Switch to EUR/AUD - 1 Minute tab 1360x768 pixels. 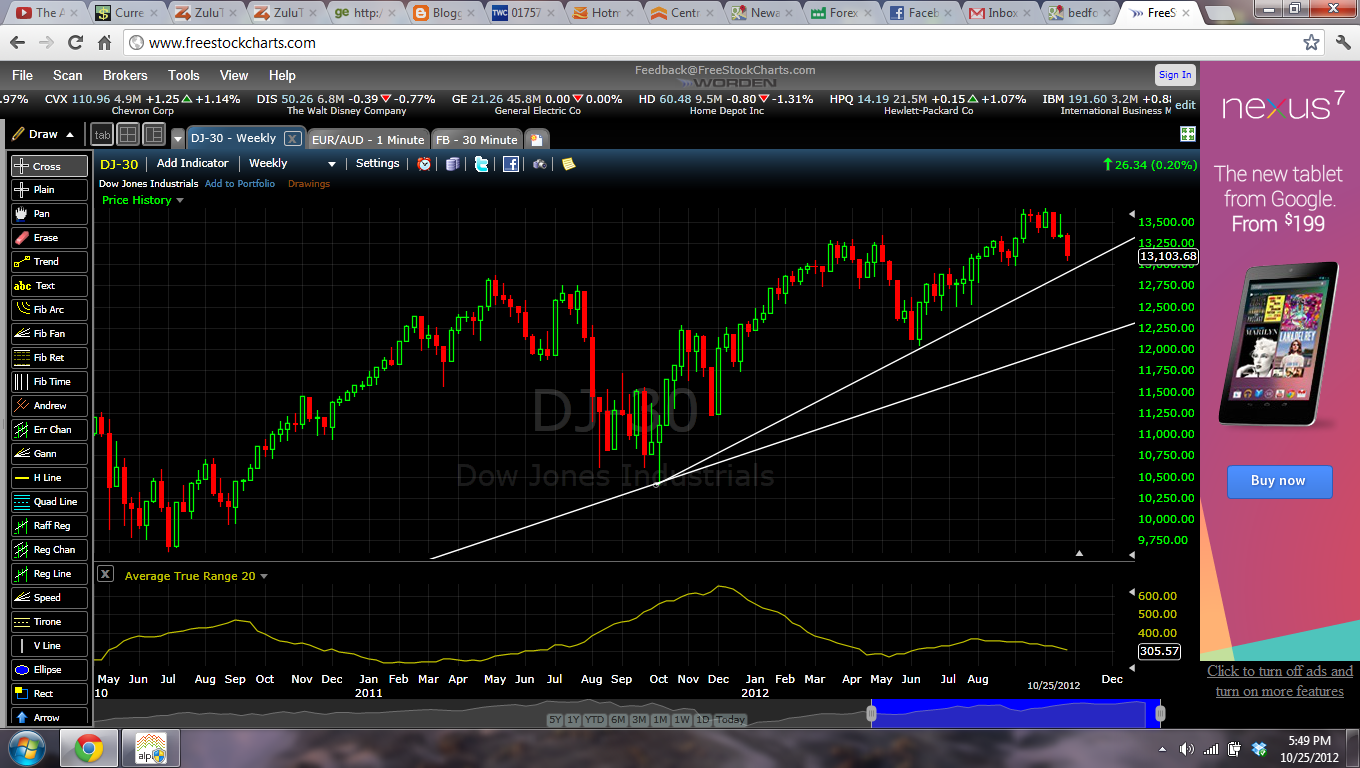pos(367,139)
